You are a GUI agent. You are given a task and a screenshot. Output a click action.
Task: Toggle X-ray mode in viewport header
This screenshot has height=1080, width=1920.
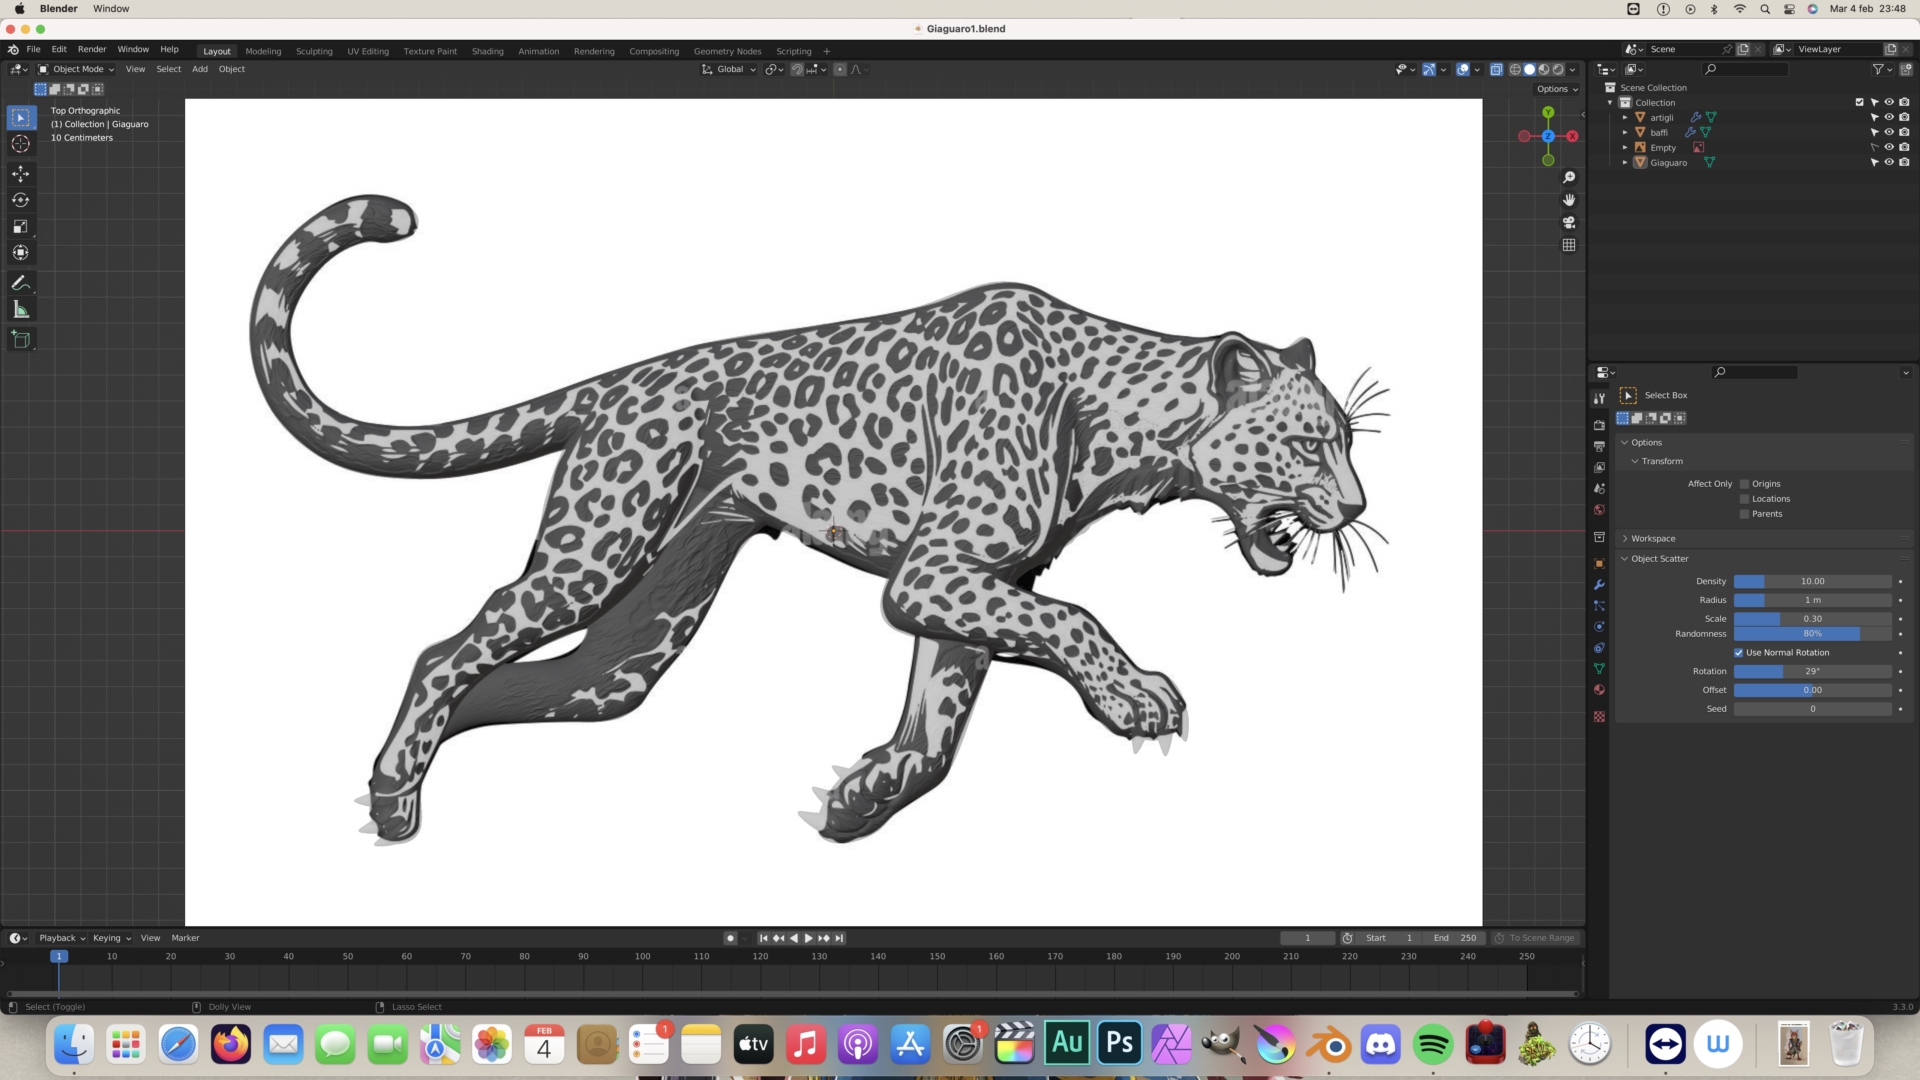click(x=1496, y=70)
